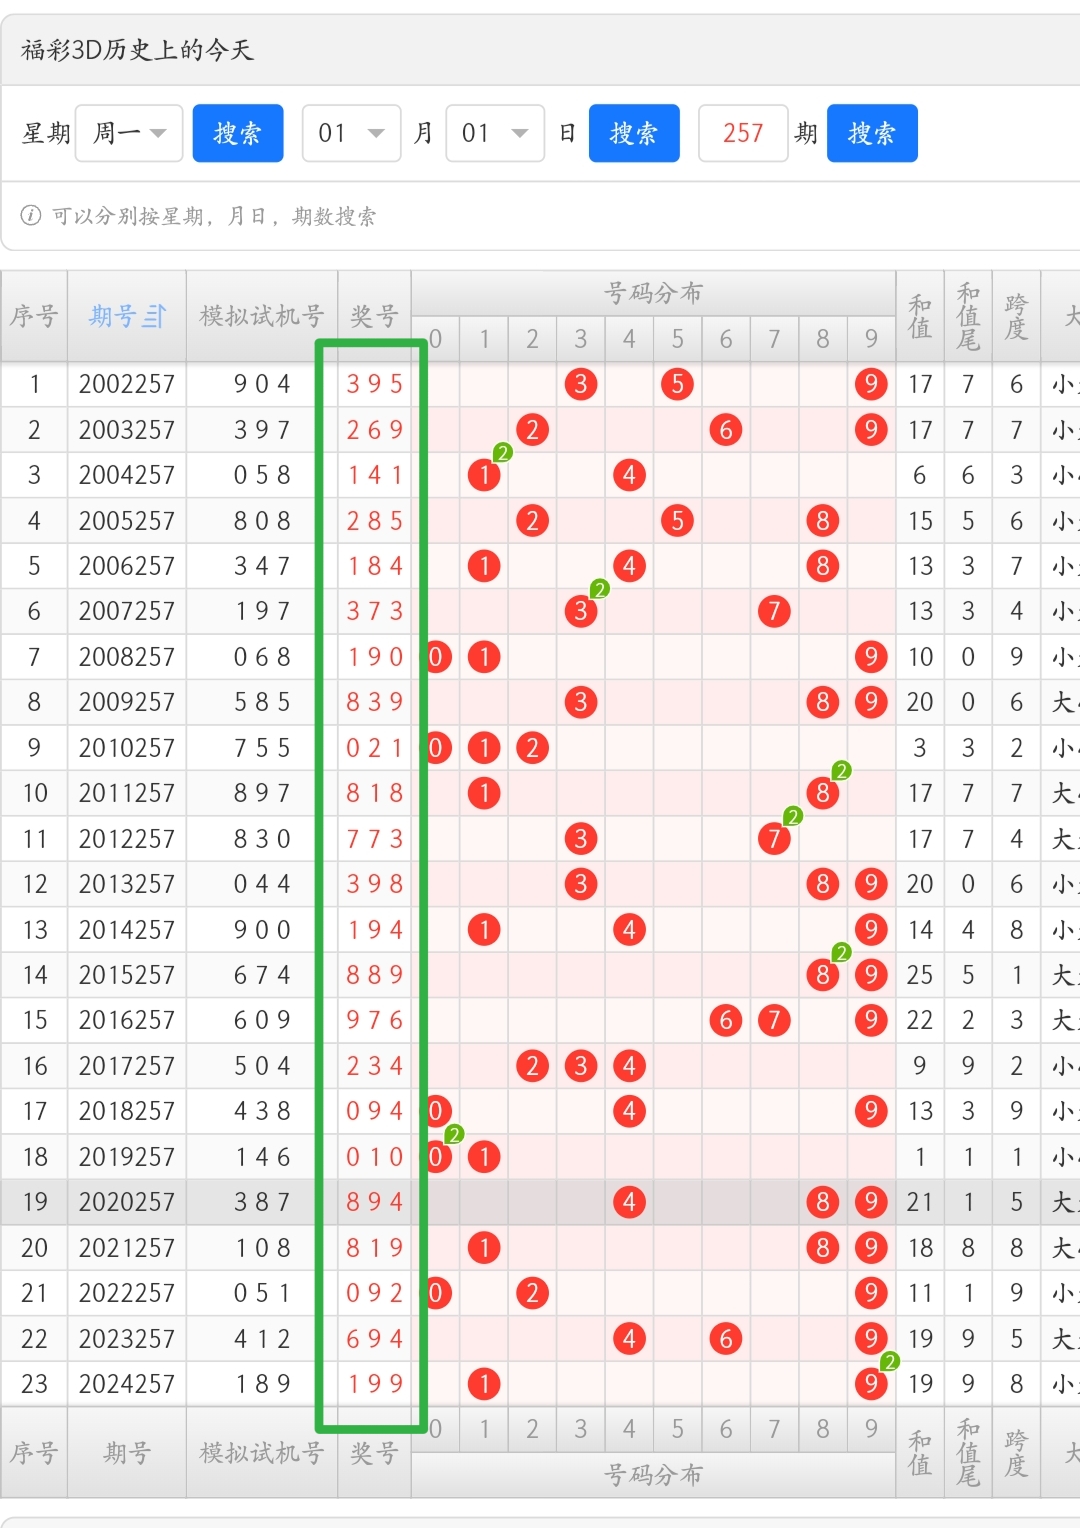
Task: Click trial number 900 in row 13
Action: 262,930
